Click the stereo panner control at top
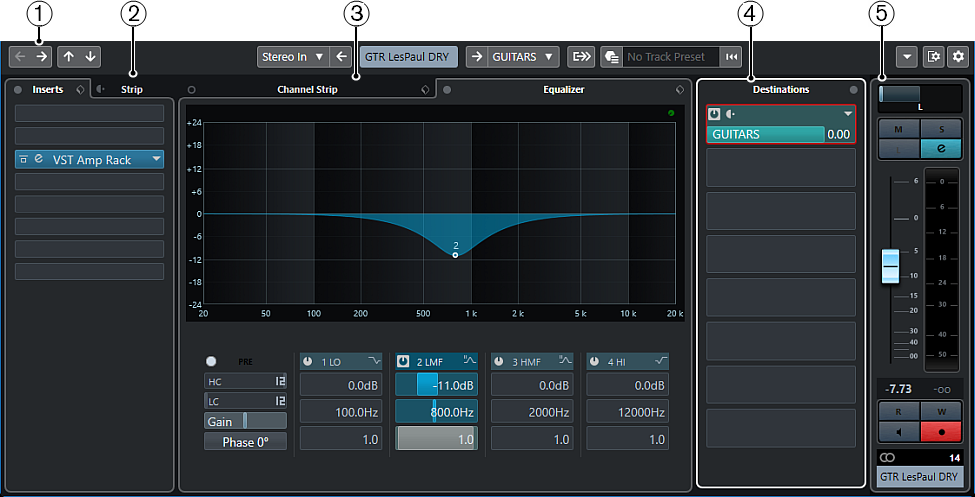 pos(920,98)
